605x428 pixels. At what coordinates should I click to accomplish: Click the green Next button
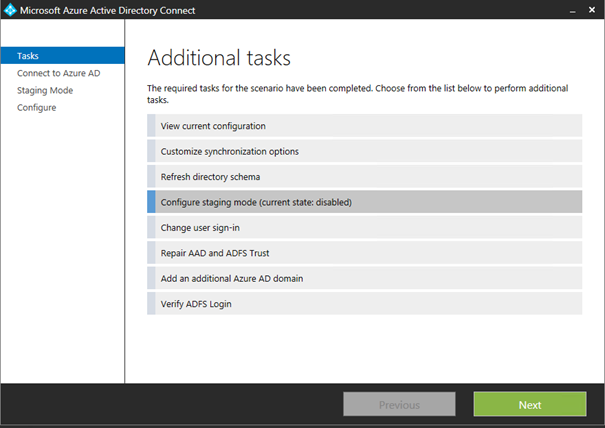530,404
